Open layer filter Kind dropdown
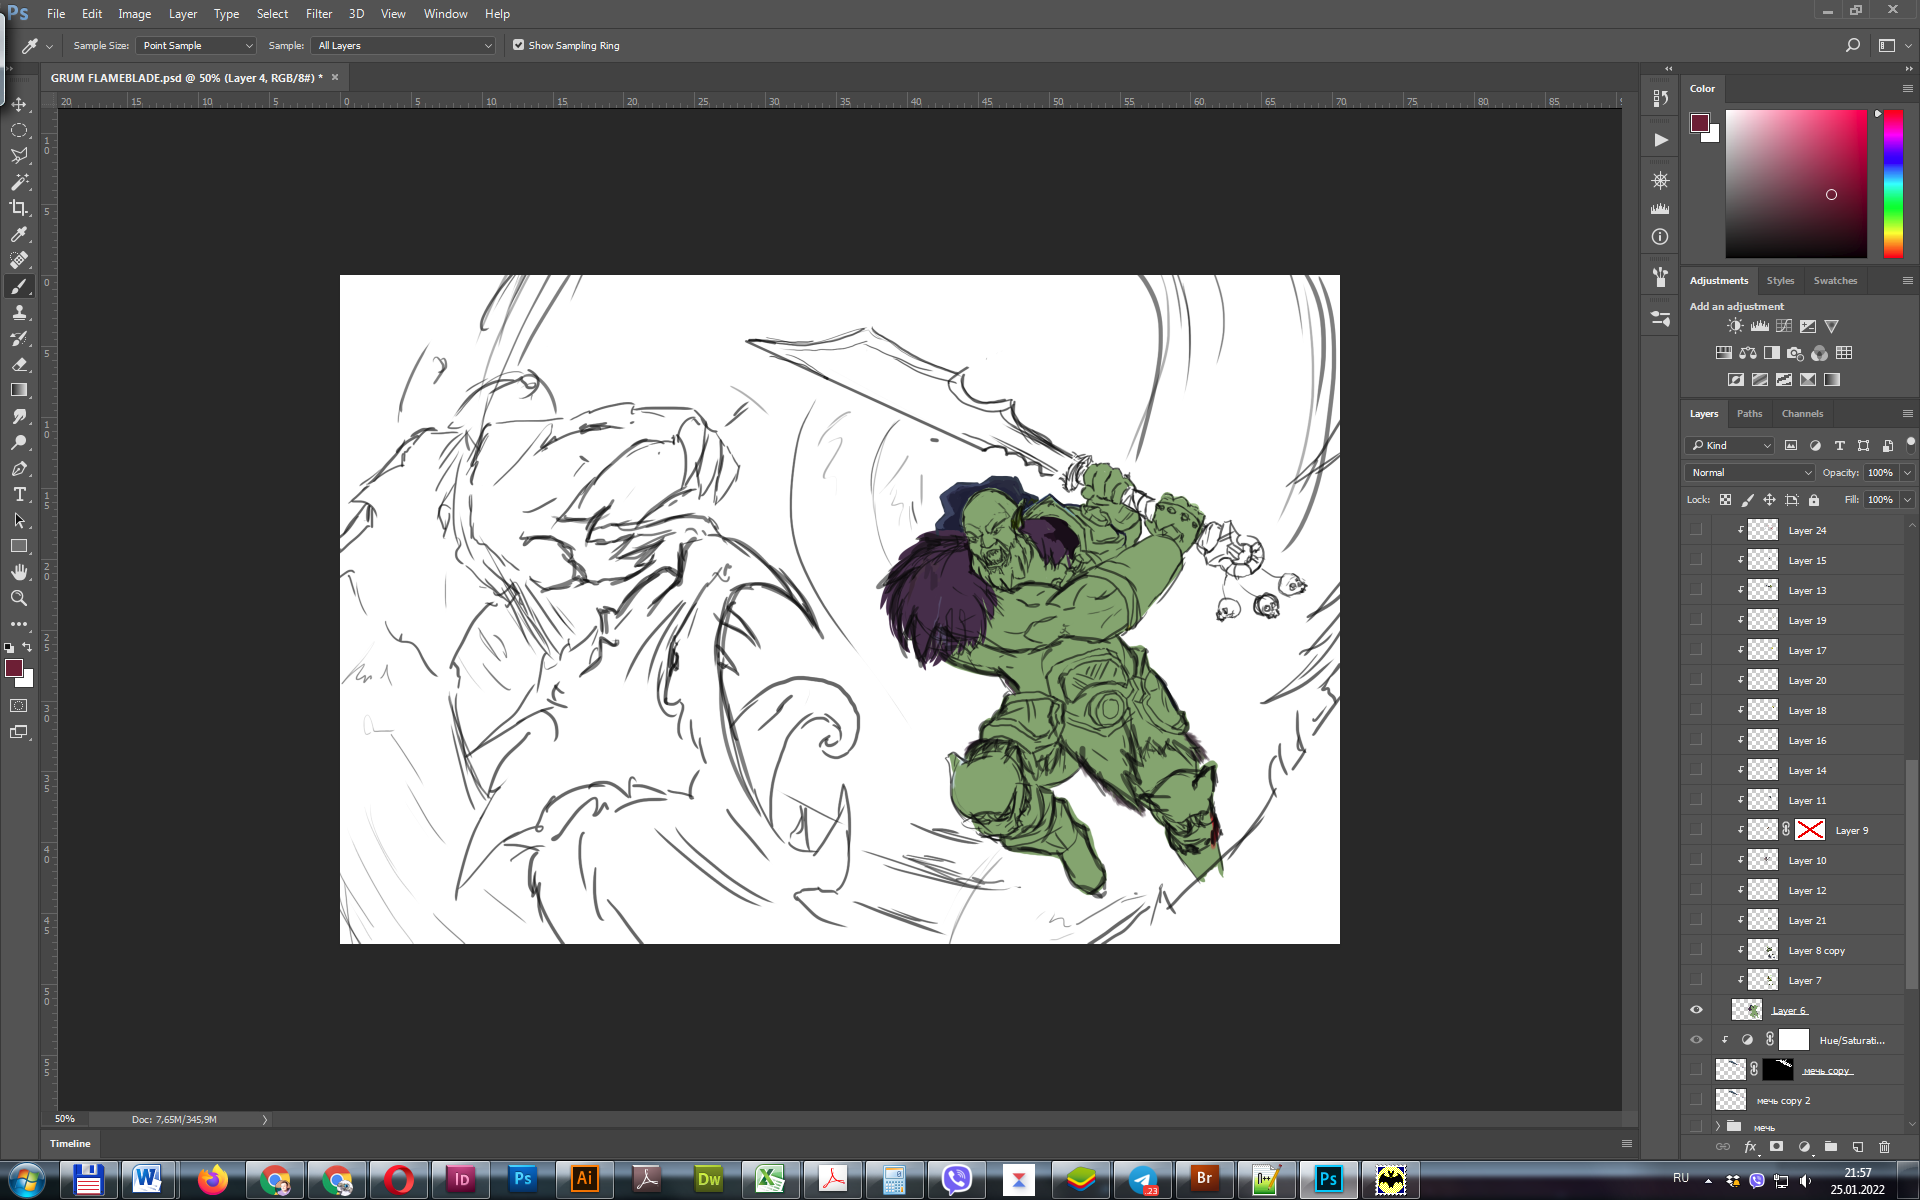Image resolution: width=1920 pixels, height=1200 pixels. [1730, 445]
